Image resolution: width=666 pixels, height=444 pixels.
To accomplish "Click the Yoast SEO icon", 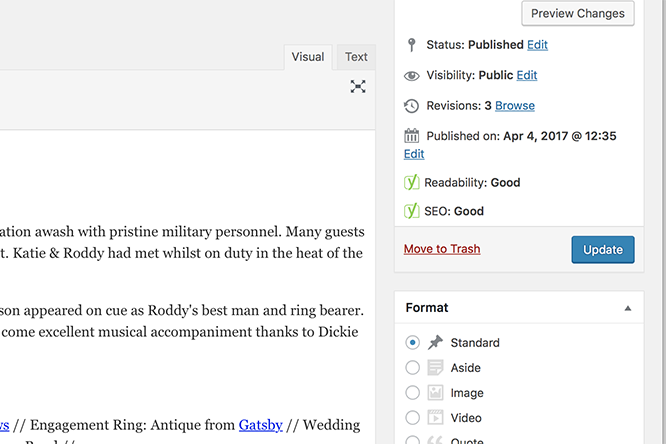I will [x=411, y=211].
